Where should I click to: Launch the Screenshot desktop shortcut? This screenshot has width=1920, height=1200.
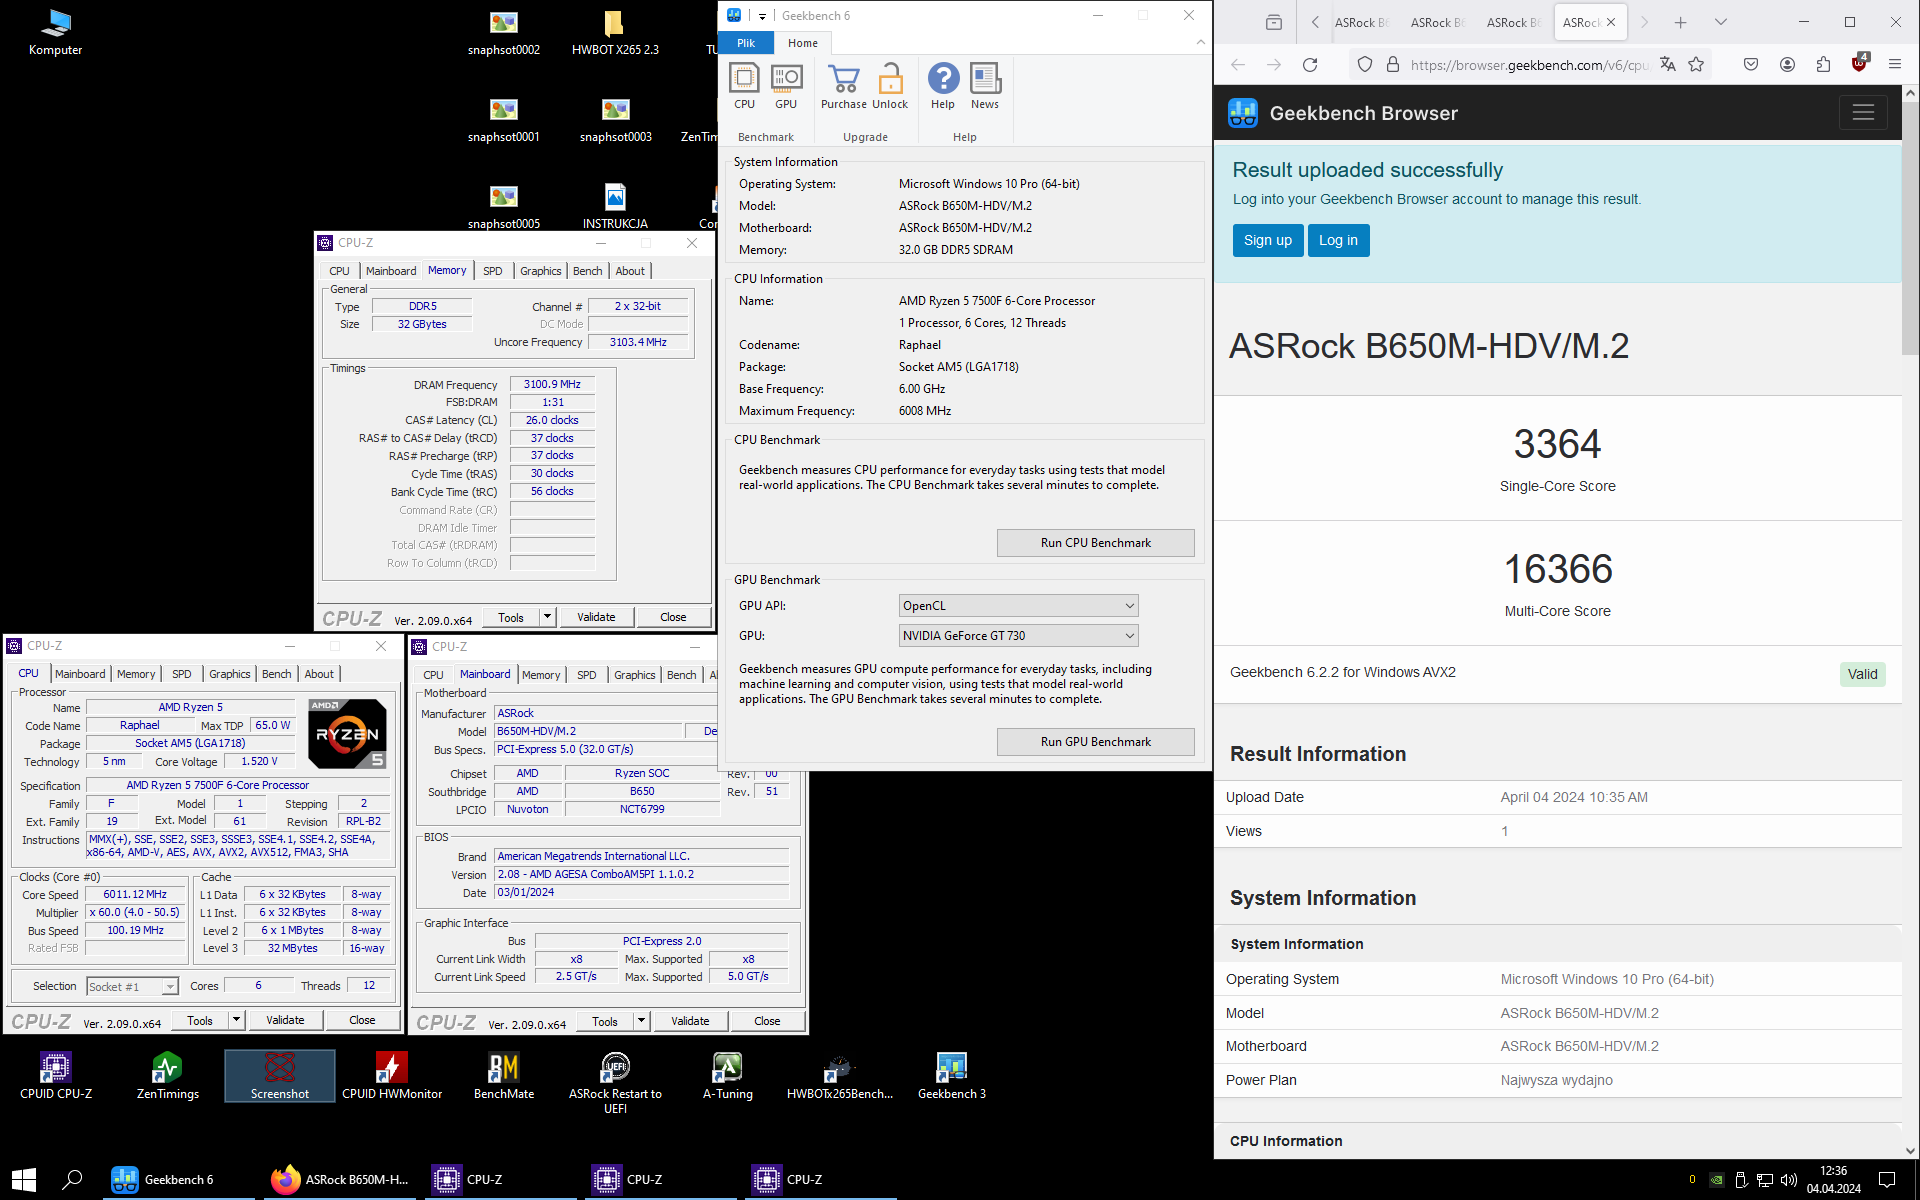click(280, 1076)
